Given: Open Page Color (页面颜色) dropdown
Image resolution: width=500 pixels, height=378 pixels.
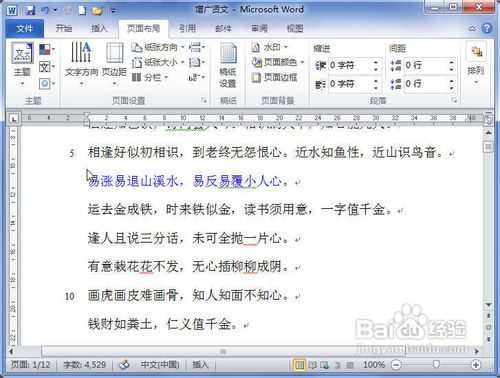Looking at the screenshot, I should click(x=278, y=62).
